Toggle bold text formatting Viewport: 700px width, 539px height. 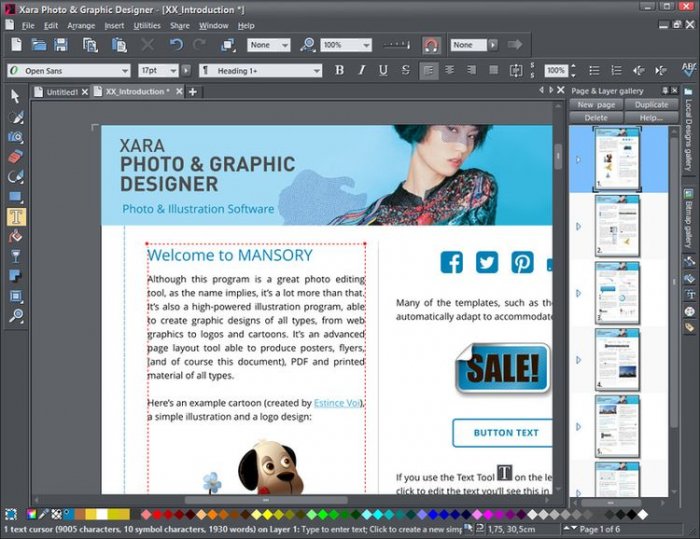click(x=339, y=70)
